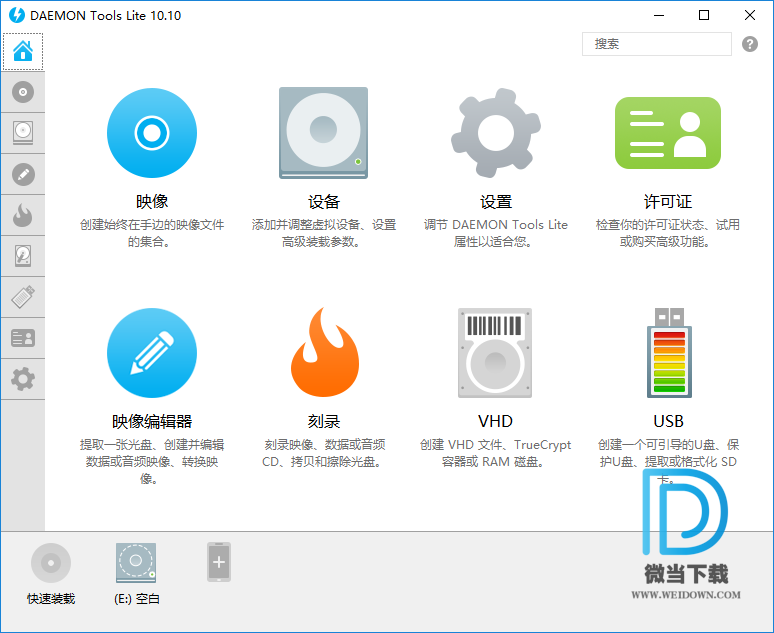Open the USB section title
Screen dimensions: 774x633
[x=668, y=421]
